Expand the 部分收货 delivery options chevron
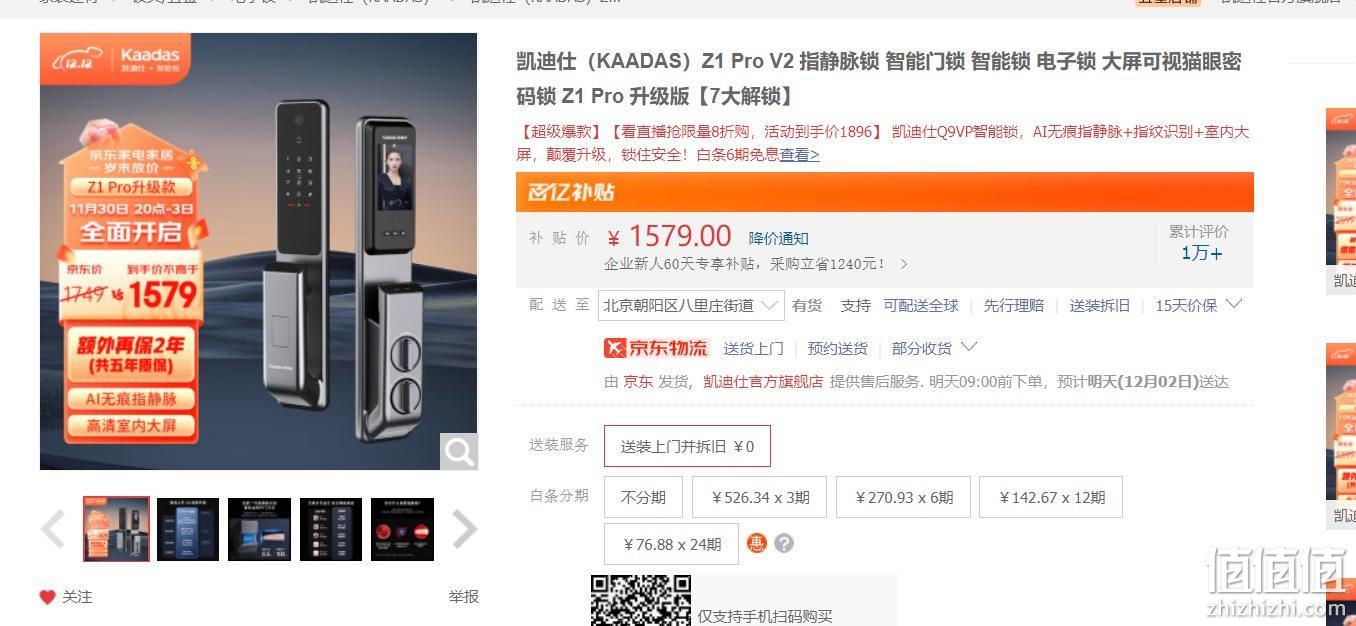Screen dimensions: 1356x626 click(968, 347)
